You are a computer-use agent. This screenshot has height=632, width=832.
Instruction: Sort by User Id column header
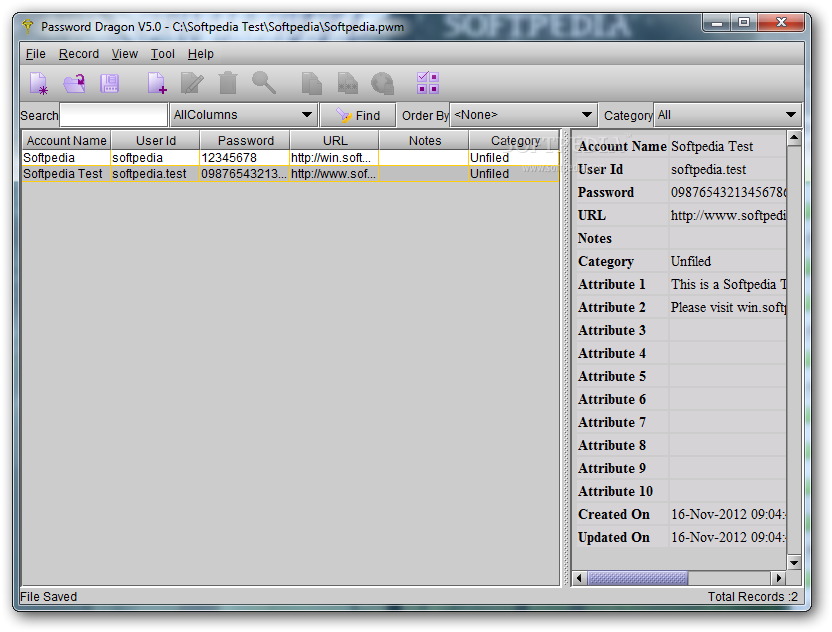155,141
